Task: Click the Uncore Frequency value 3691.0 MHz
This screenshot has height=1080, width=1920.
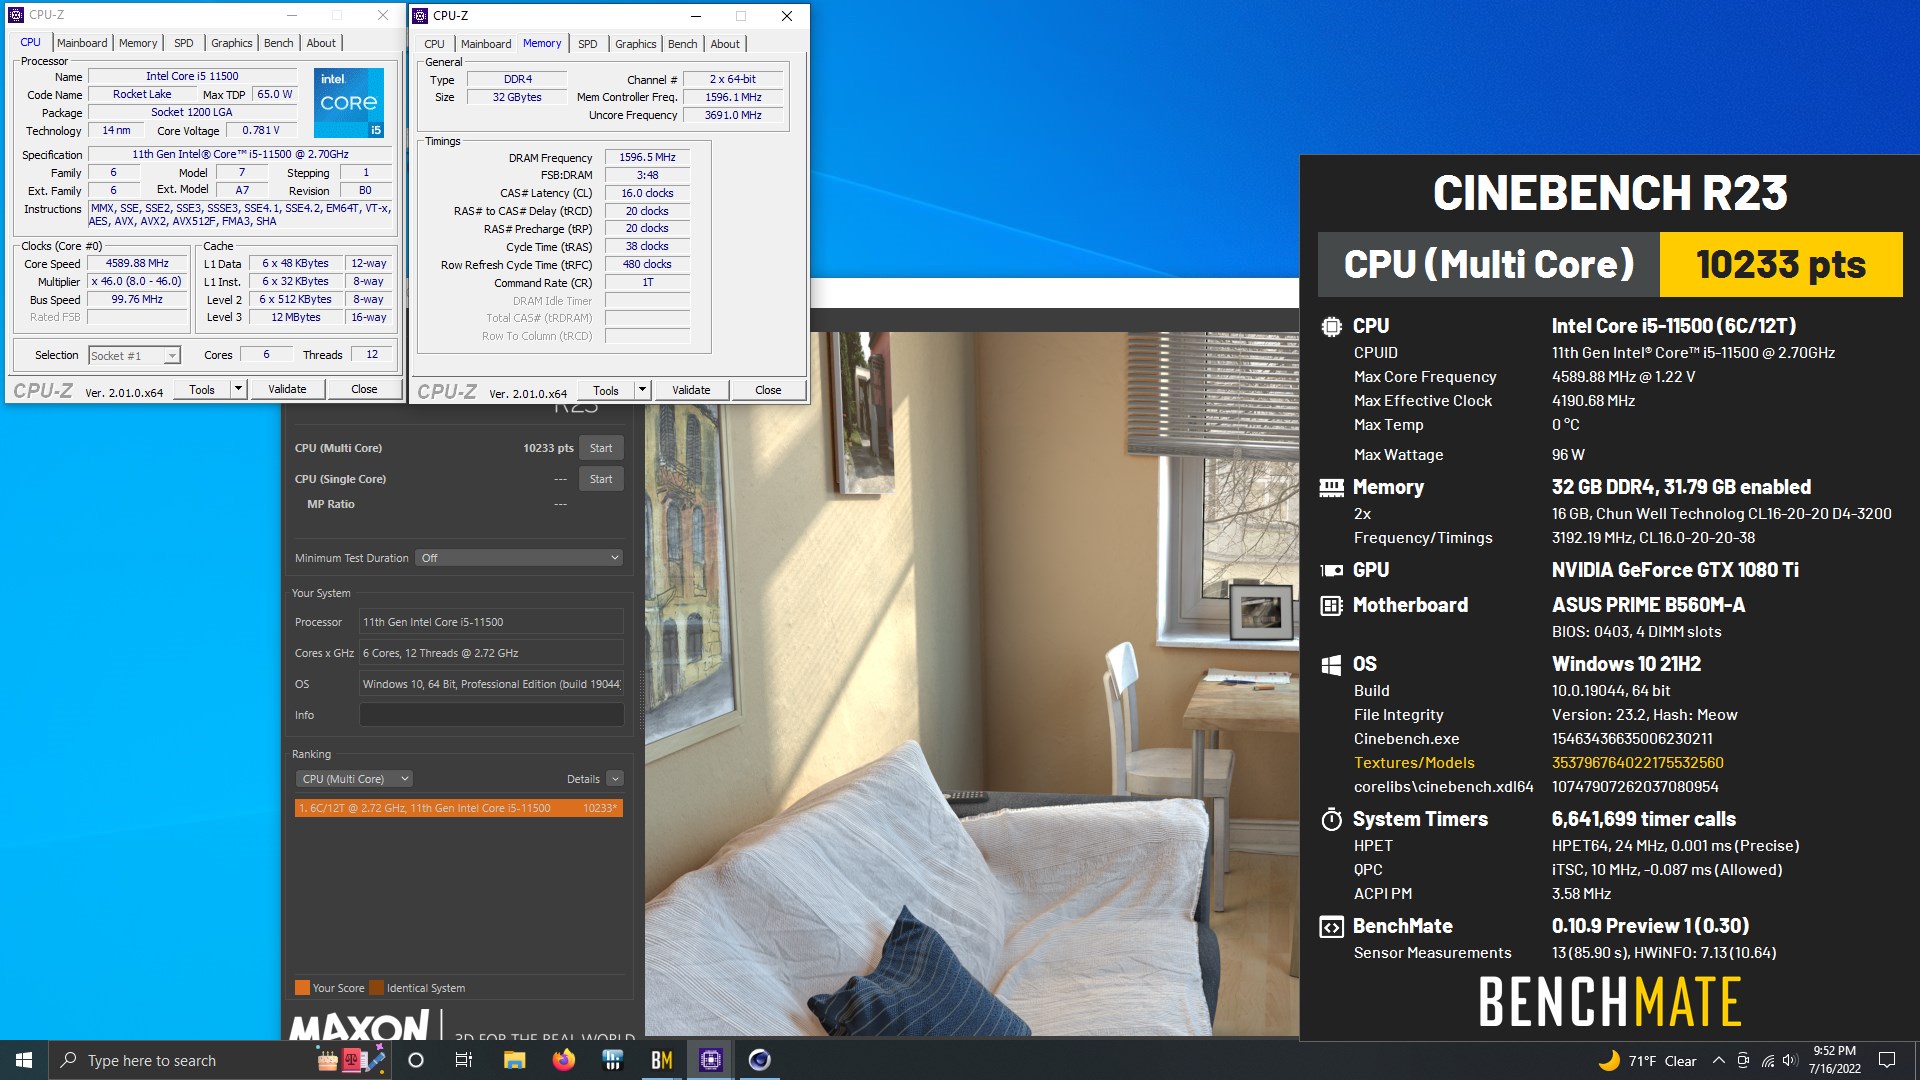Action: pos(733,116)
